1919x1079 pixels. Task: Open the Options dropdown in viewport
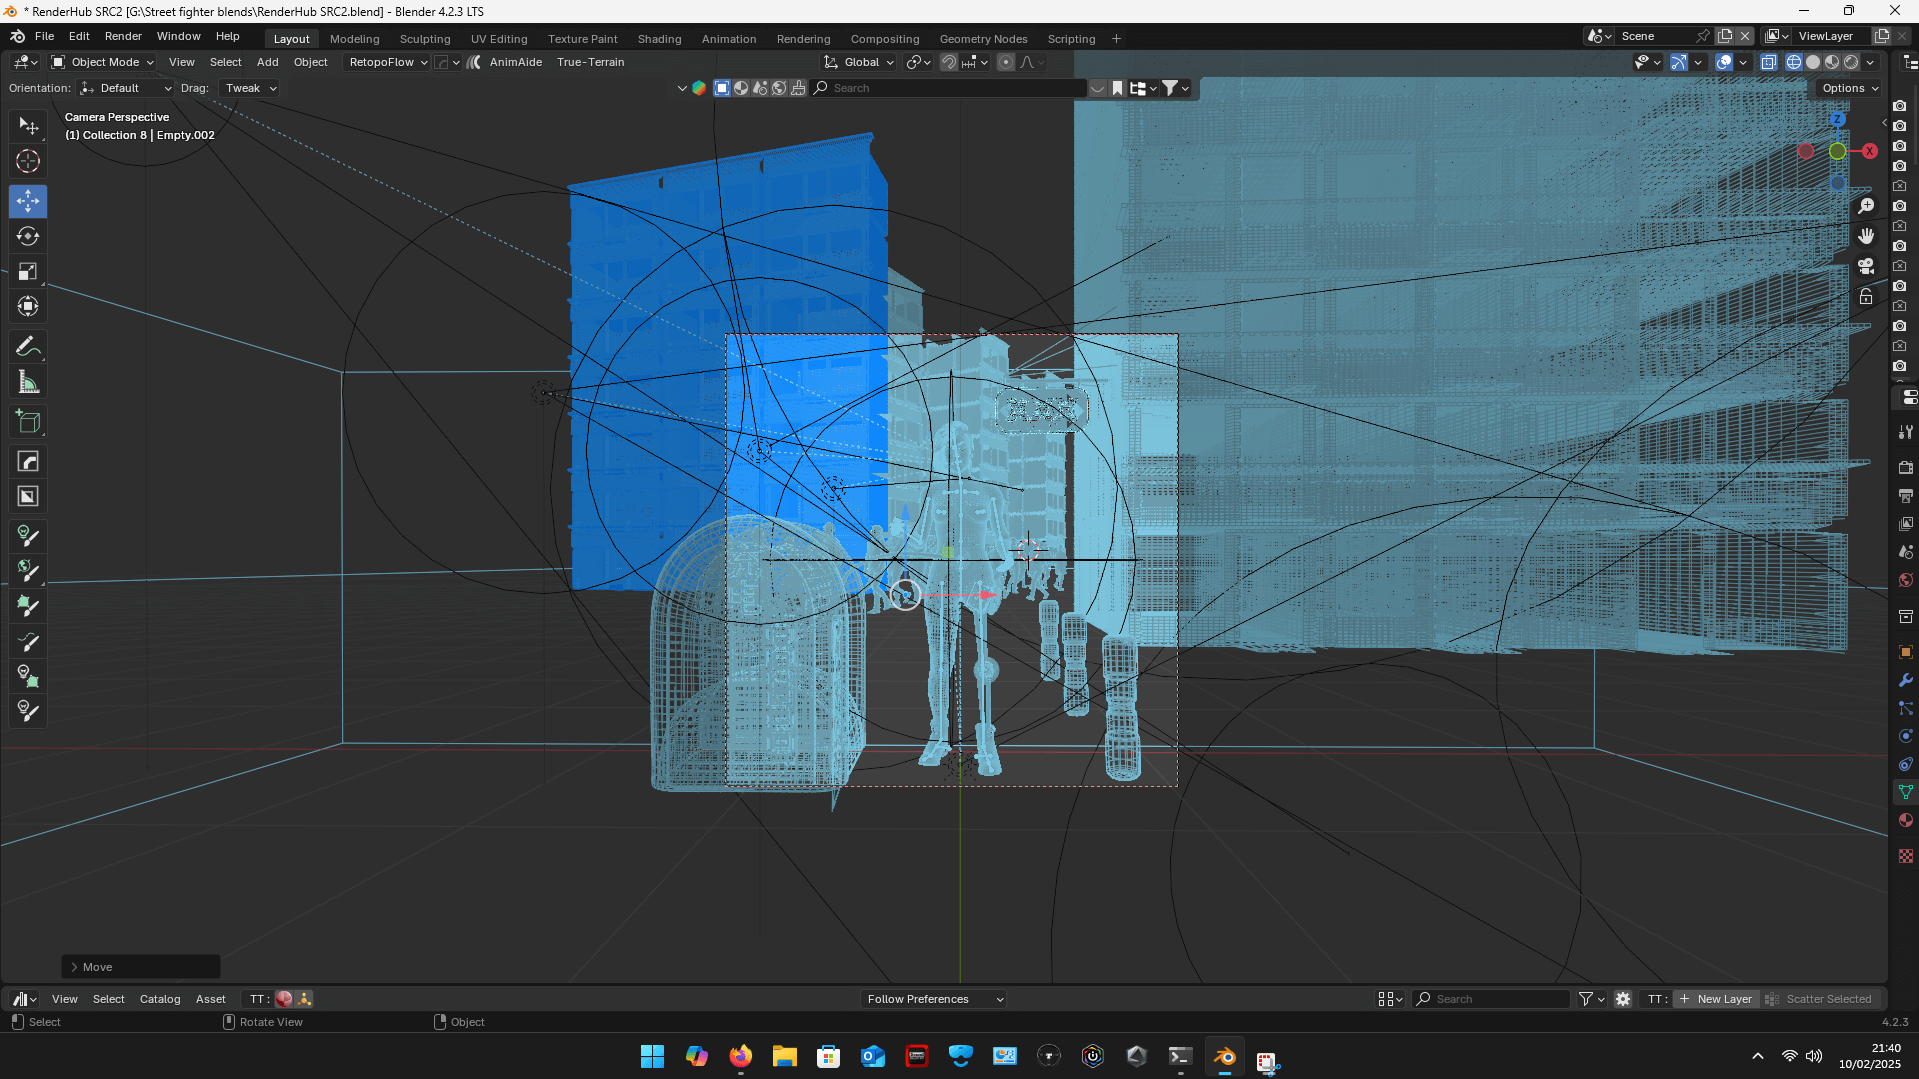point(1850,88)
